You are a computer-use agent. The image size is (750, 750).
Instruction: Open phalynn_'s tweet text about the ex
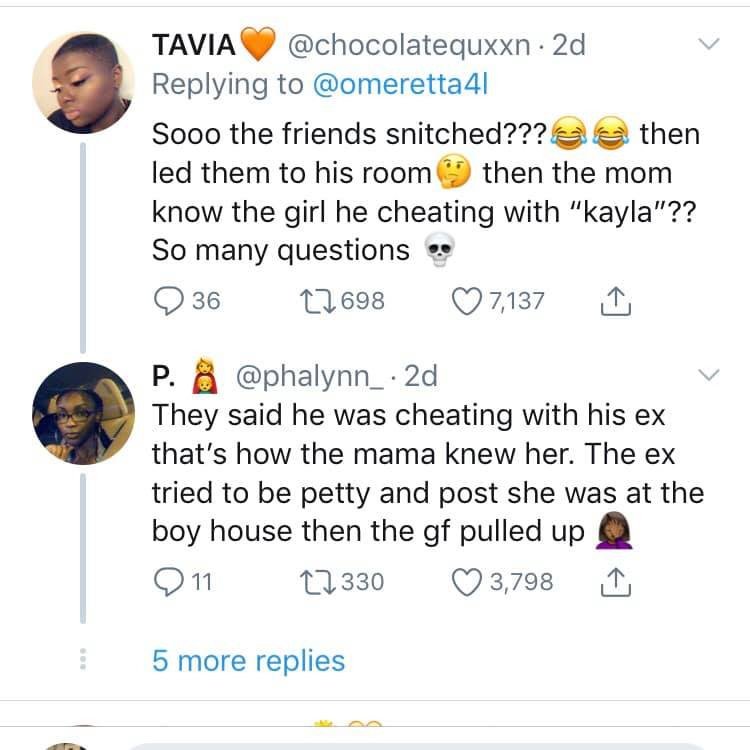tap(428, 474)
